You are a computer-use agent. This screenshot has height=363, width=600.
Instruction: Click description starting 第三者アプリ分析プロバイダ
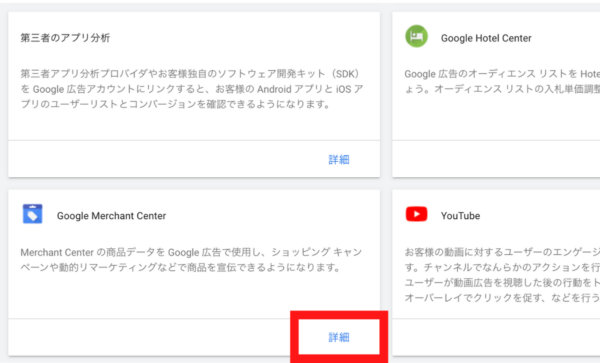(x=192, y=89)
